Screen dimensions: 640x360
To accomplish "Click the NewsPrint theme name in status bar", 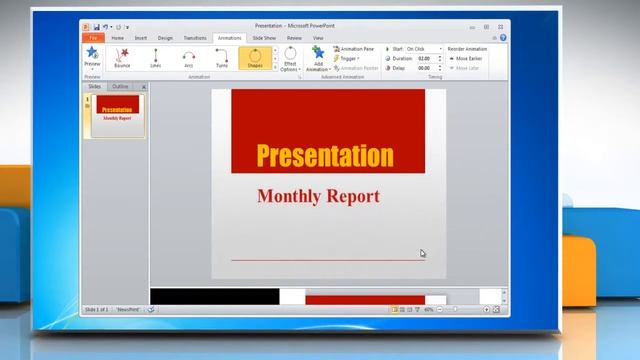I will (x=128, y=310).
